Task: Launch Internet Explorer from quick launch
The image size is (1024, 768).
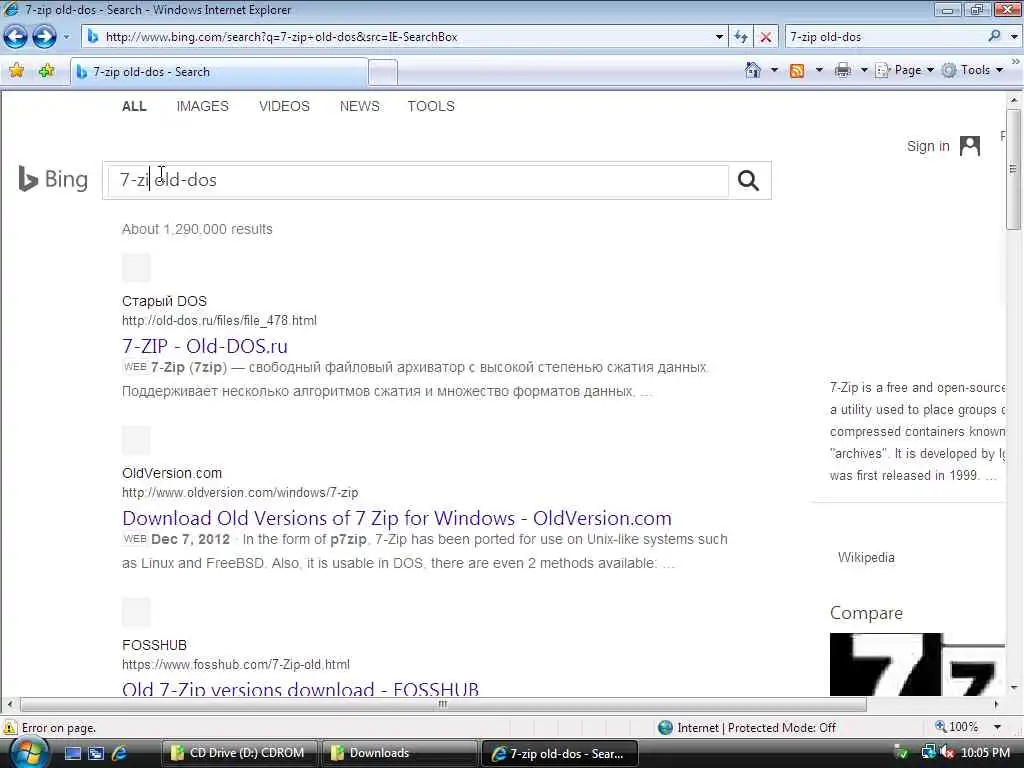Action: click(120, 754)
